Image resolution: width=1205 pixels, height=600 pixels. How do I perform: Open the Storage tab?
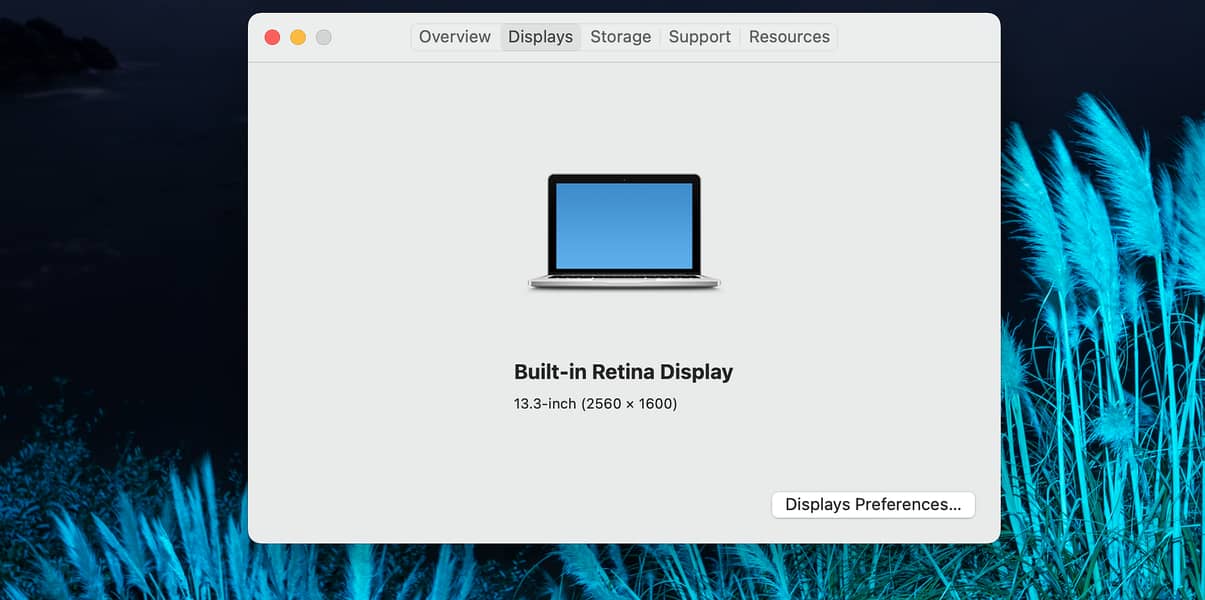click(620, 37)
